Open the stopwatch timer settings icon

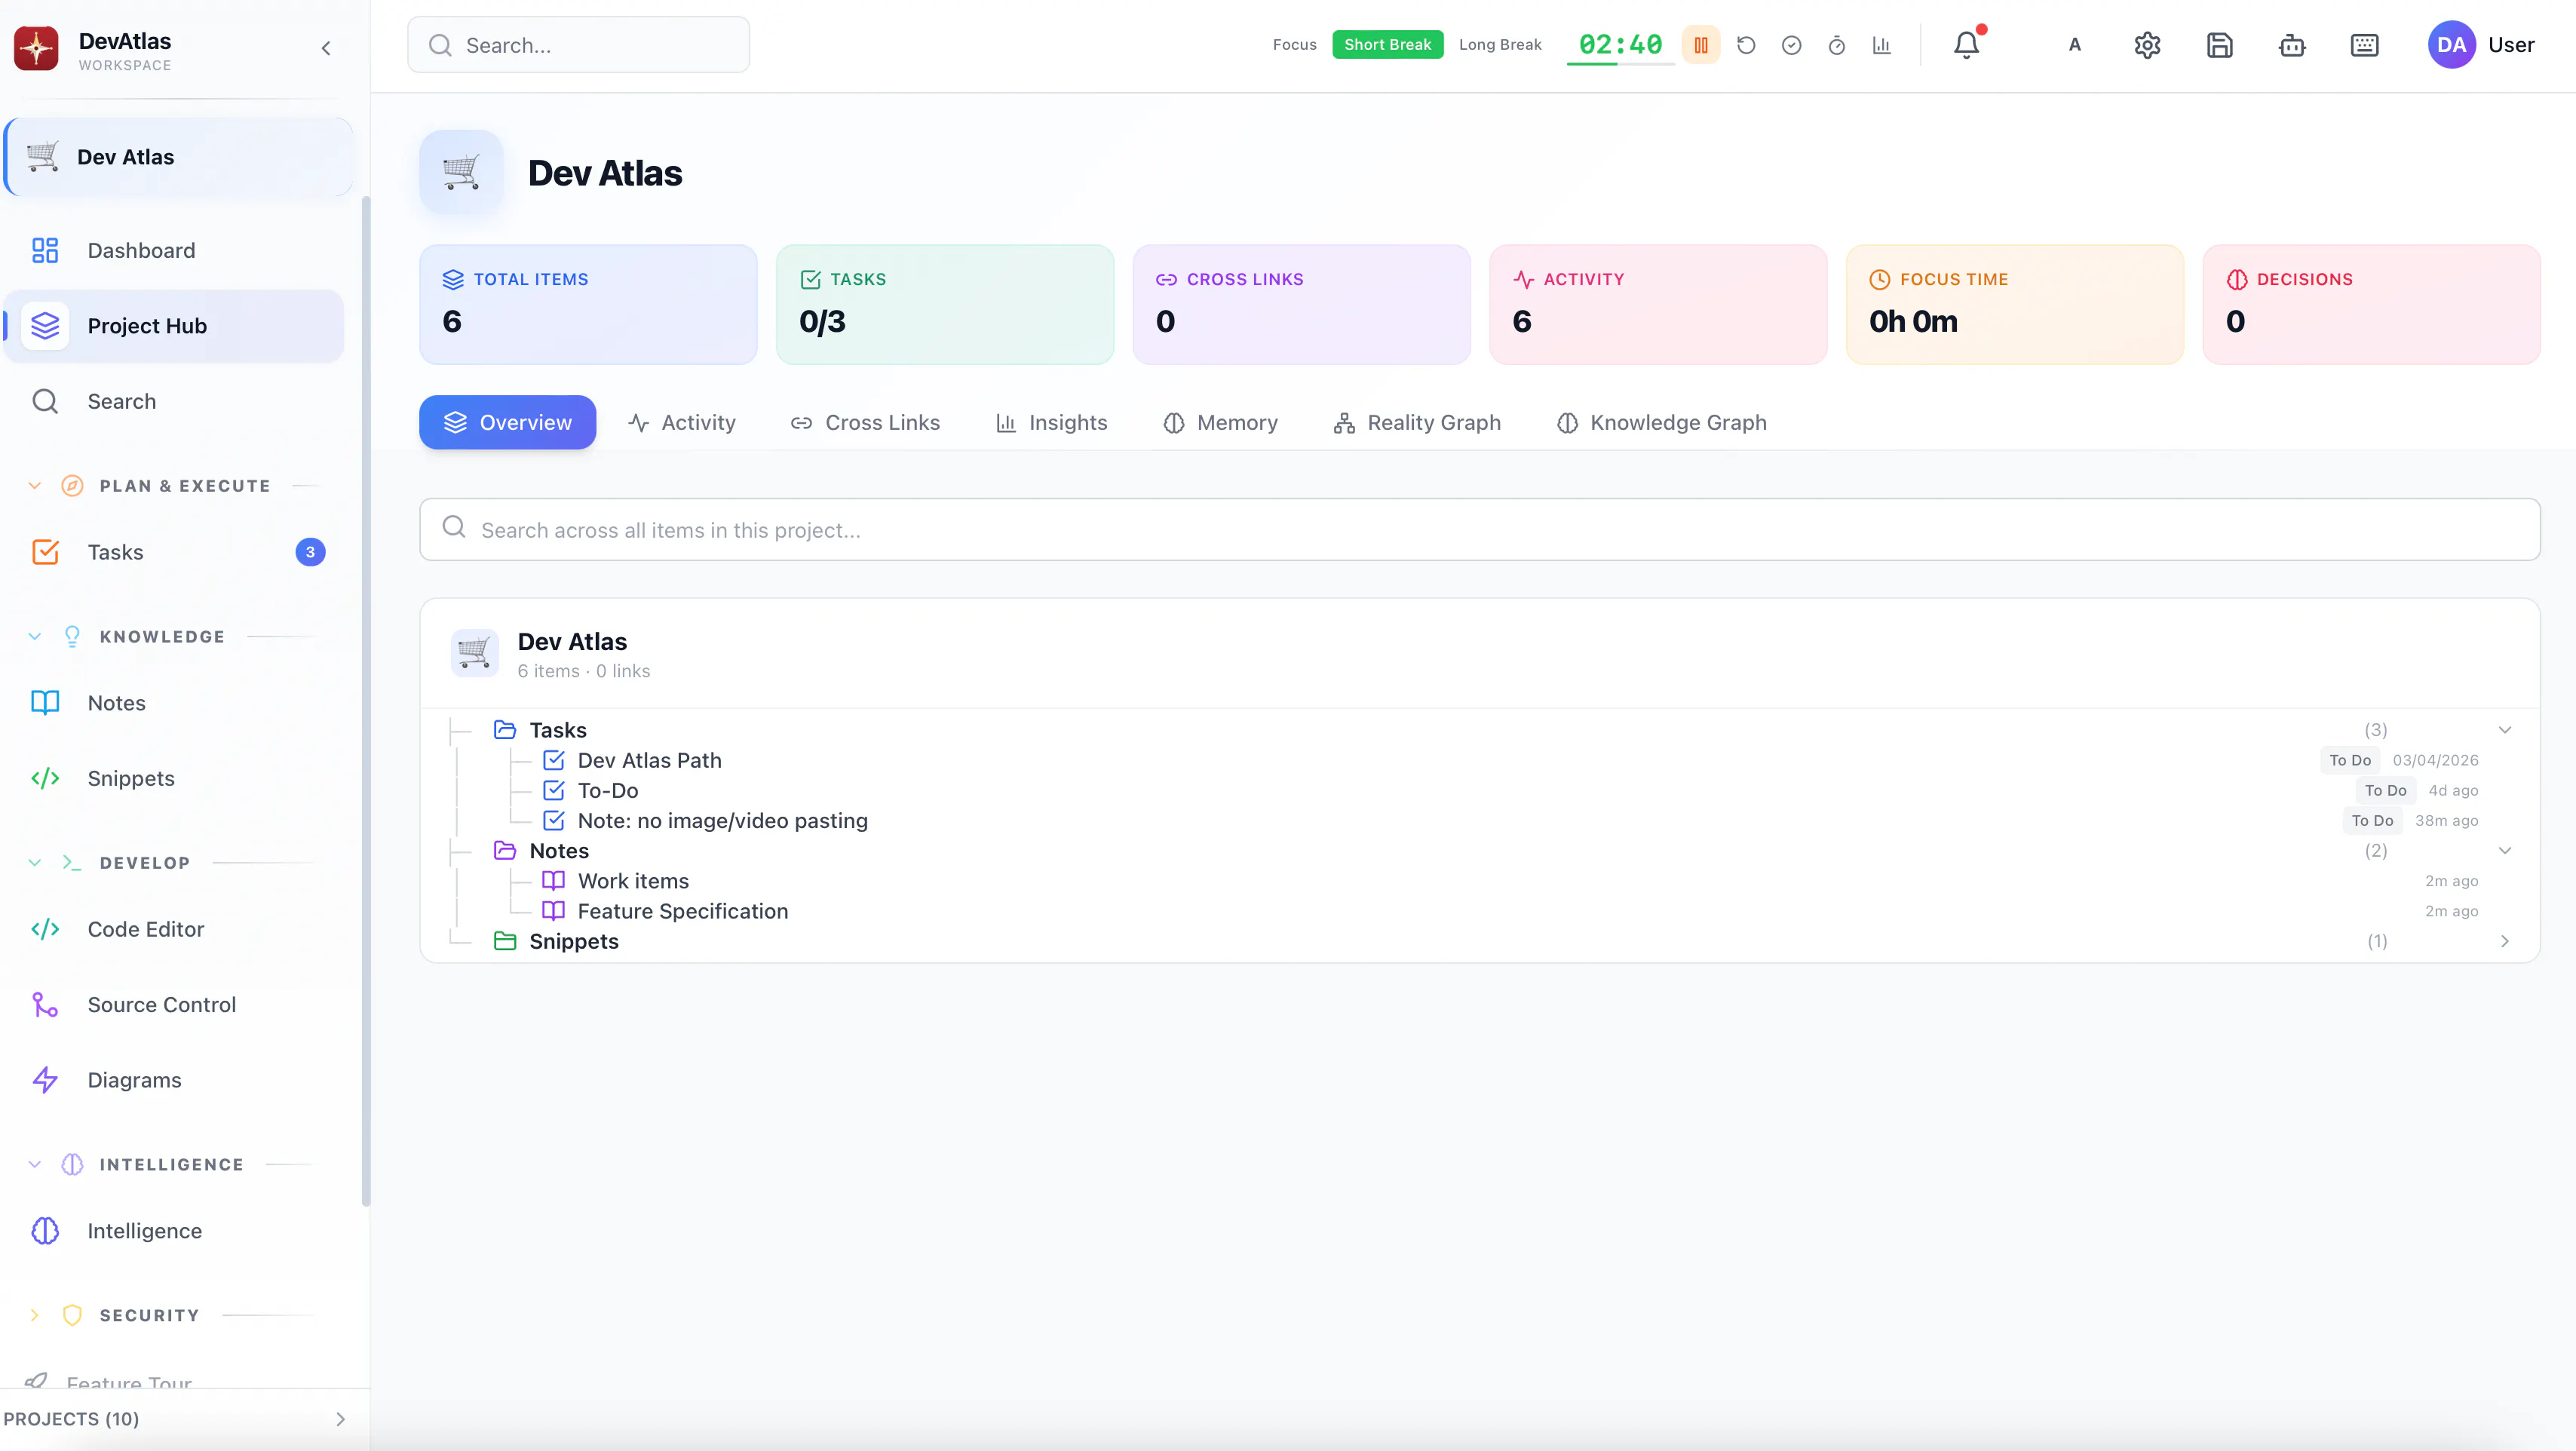coord(1836,45)
